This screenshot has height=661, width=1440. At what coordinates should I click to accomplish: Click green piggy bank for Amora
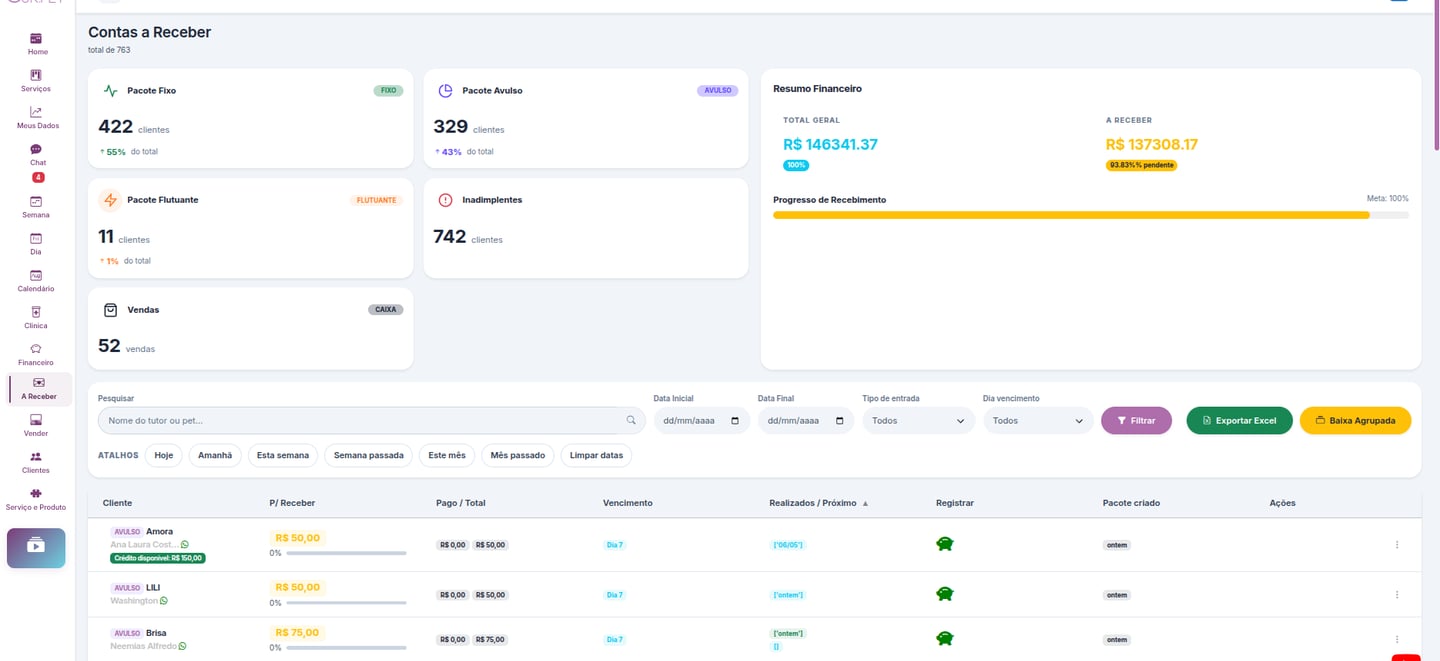(x=944, y=544)
